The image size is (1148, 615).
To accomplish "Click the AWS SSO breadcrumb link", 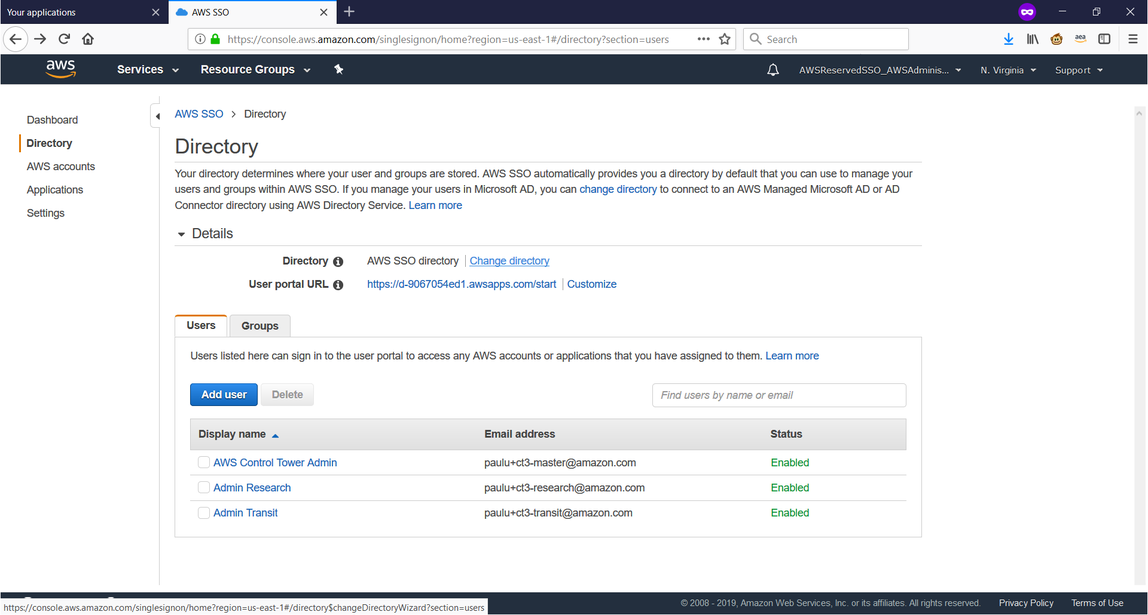I will tap(199, 114).
